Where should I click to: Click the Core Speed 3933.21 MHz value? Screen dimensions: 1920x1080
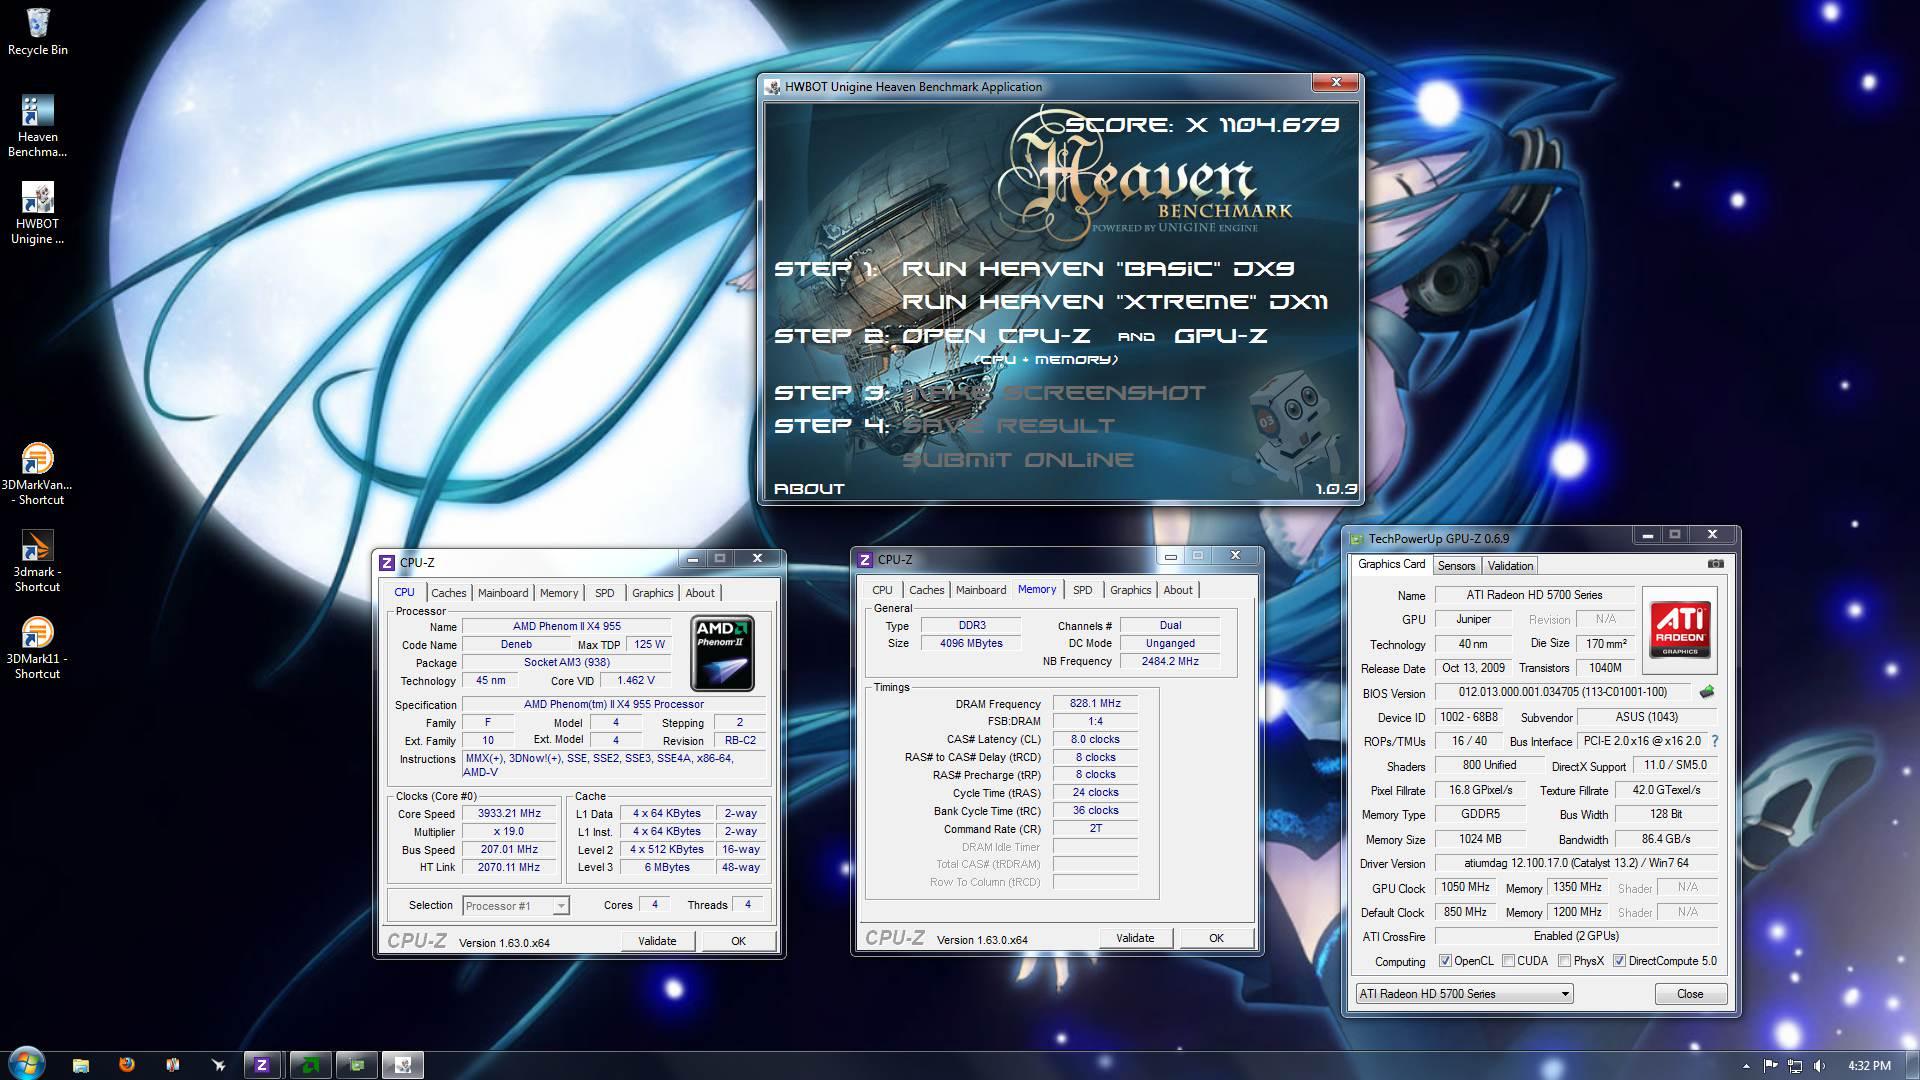509,814
